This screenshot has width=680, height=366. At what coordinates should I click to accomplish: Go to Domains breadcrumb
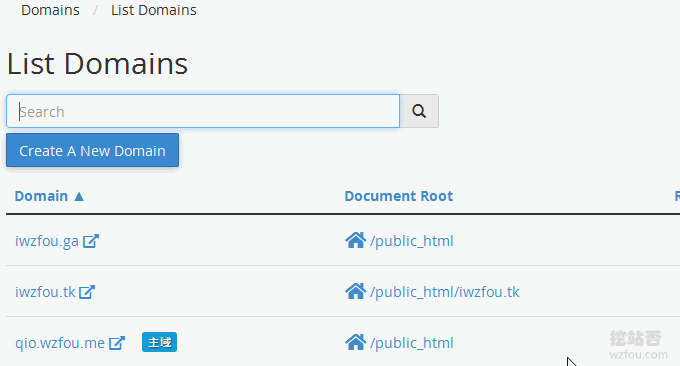50,10
